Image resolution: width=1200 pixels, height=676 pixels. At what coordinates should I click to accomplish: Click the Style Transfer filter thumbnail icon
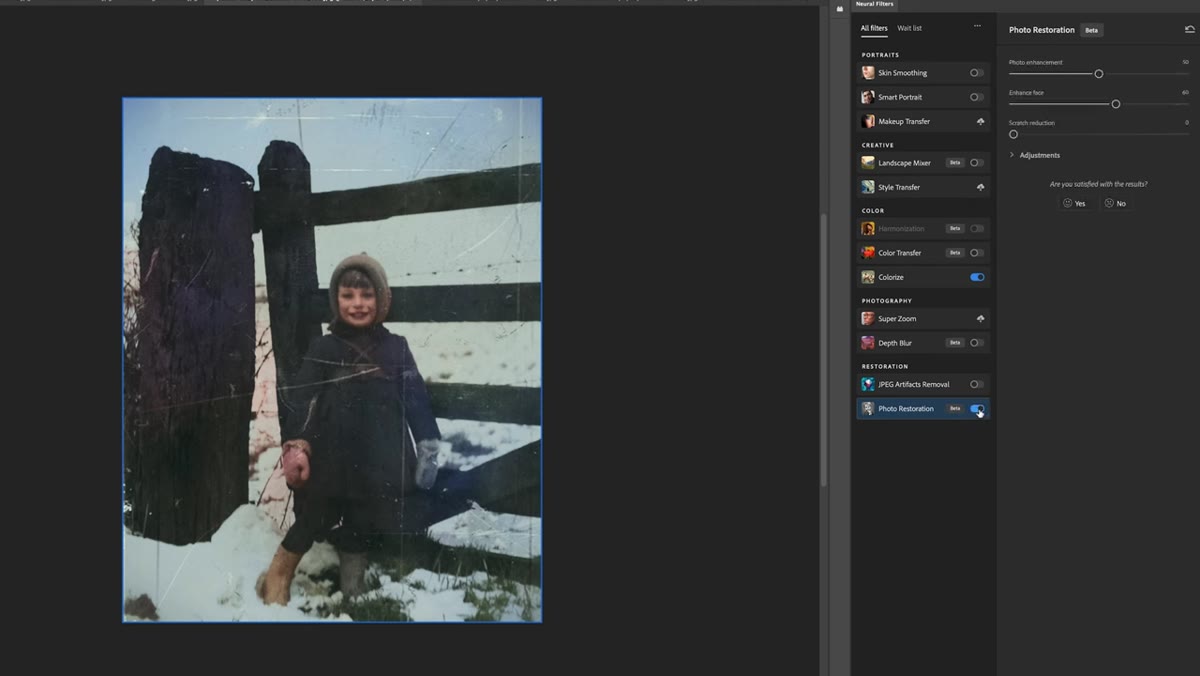point(868,187)
